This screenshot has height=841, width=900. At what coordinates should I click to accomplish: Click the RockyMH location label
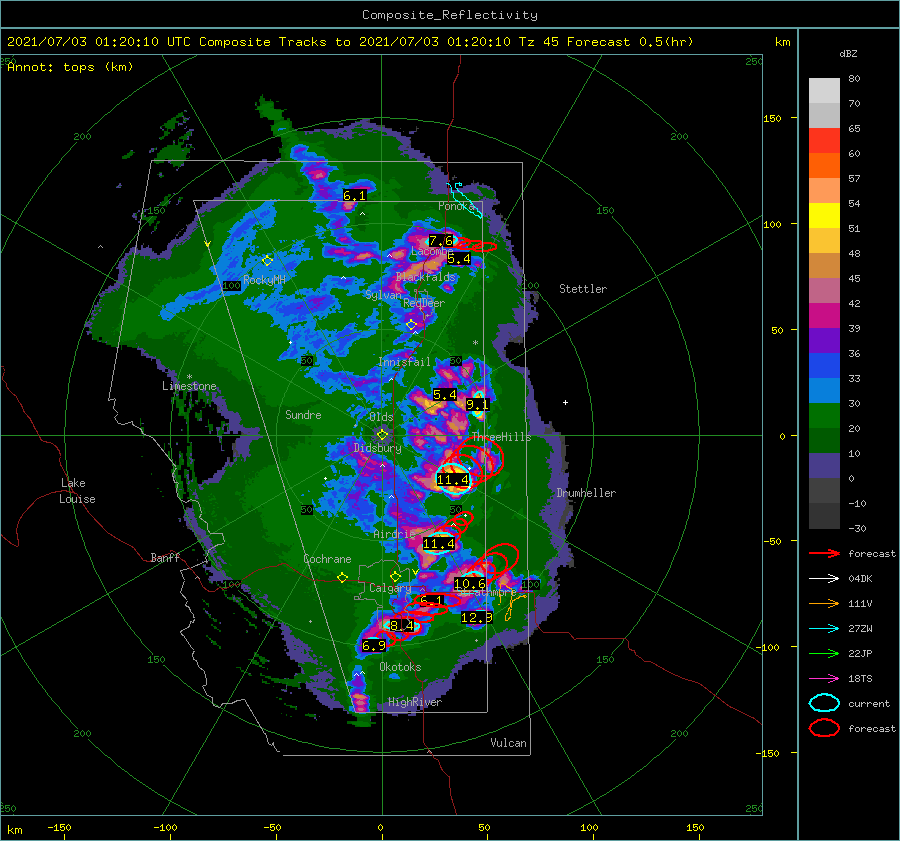(264, 280)
